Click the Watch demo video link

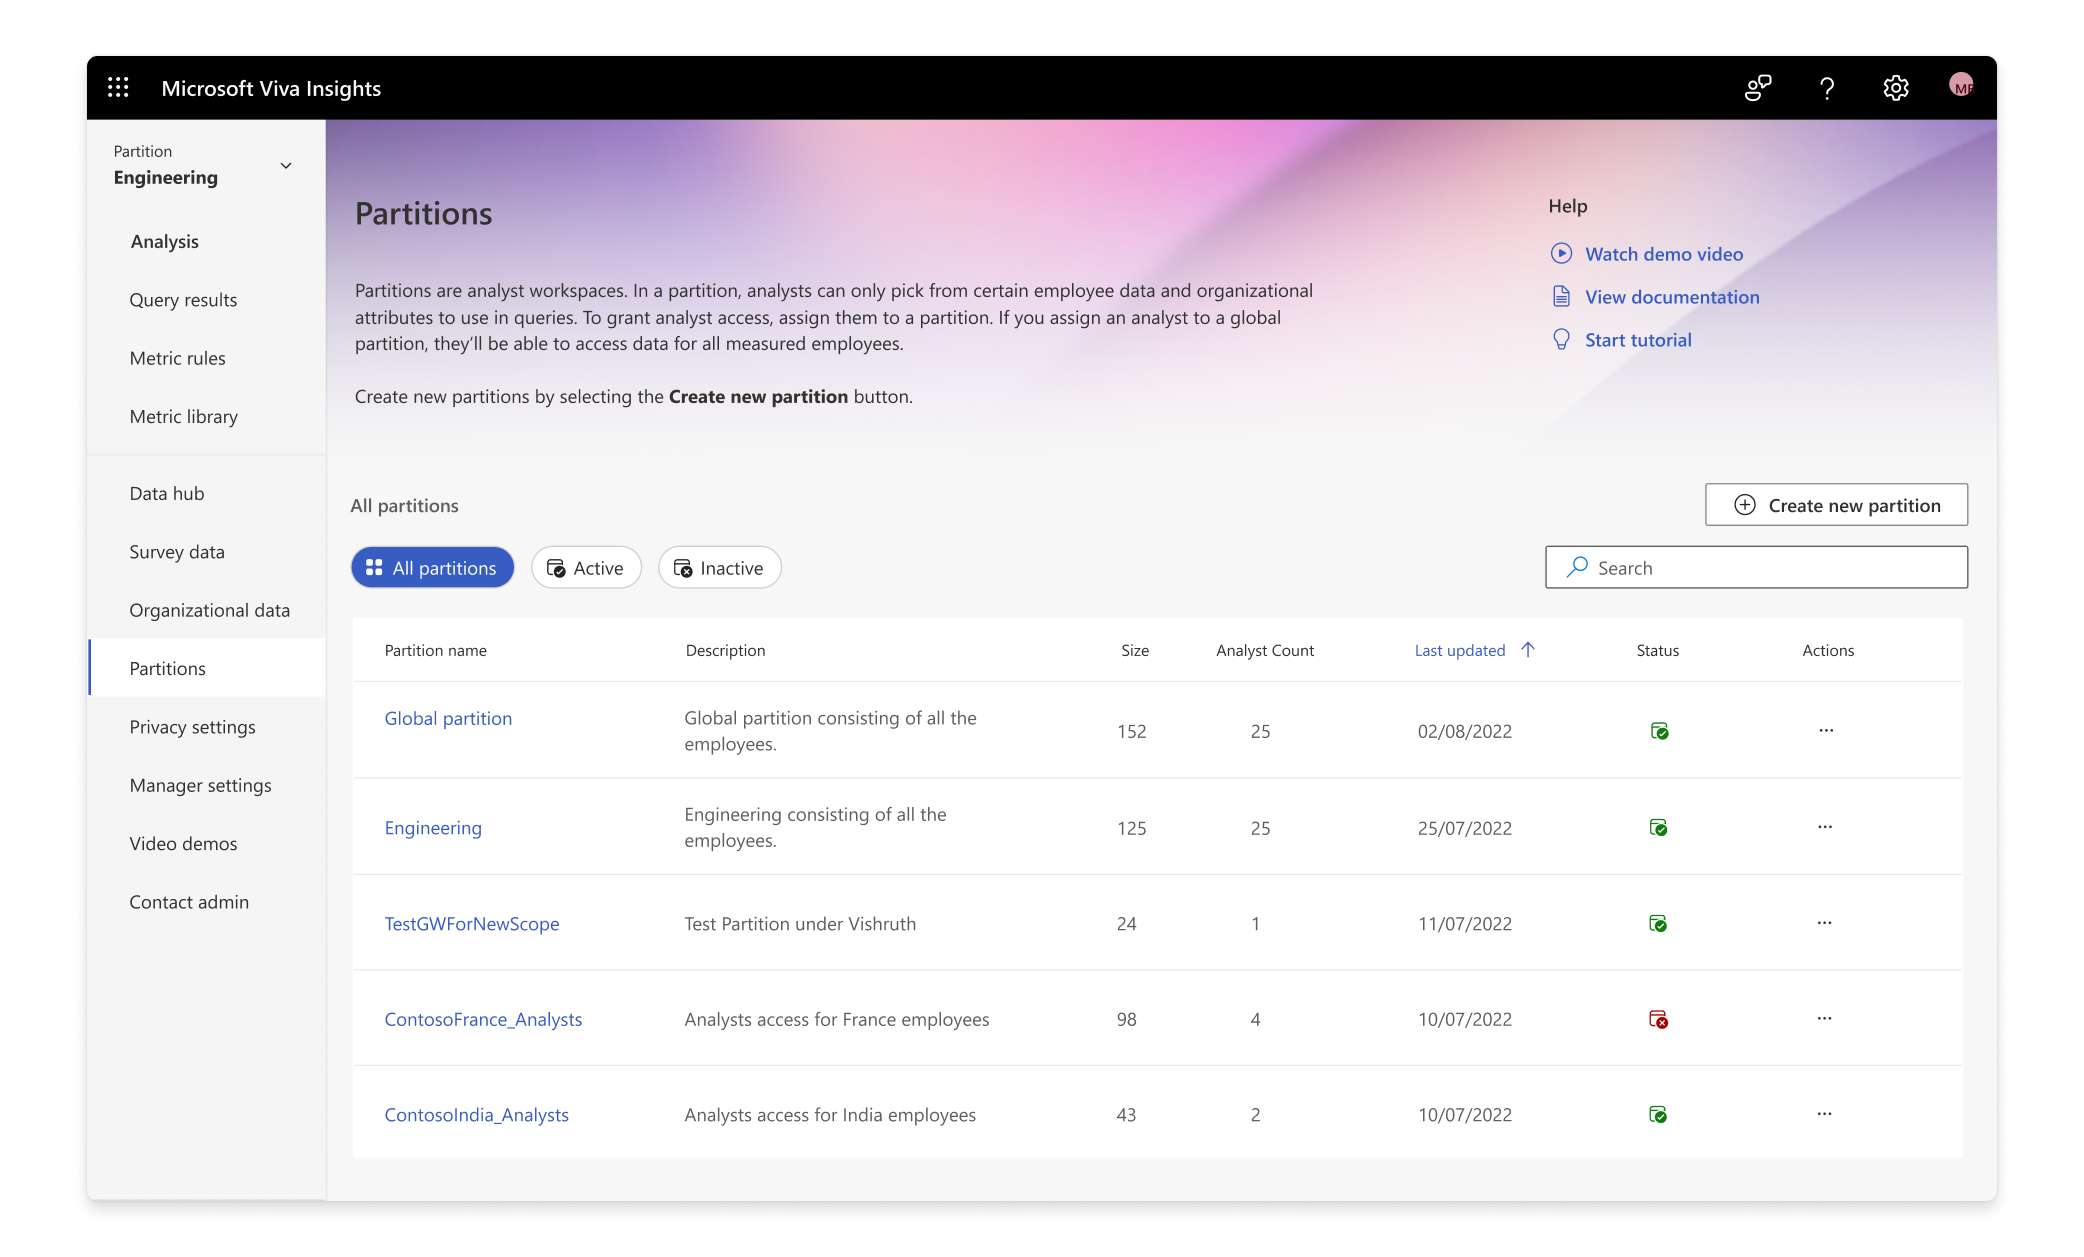tap(1663, 254)
